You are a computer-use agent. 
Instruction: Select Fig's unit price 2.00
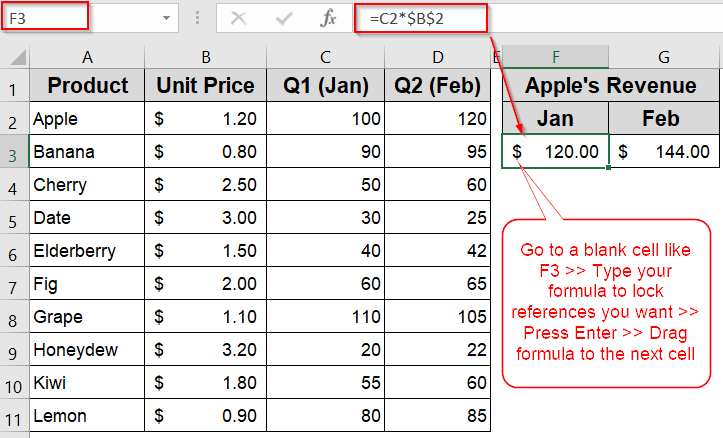206,284
